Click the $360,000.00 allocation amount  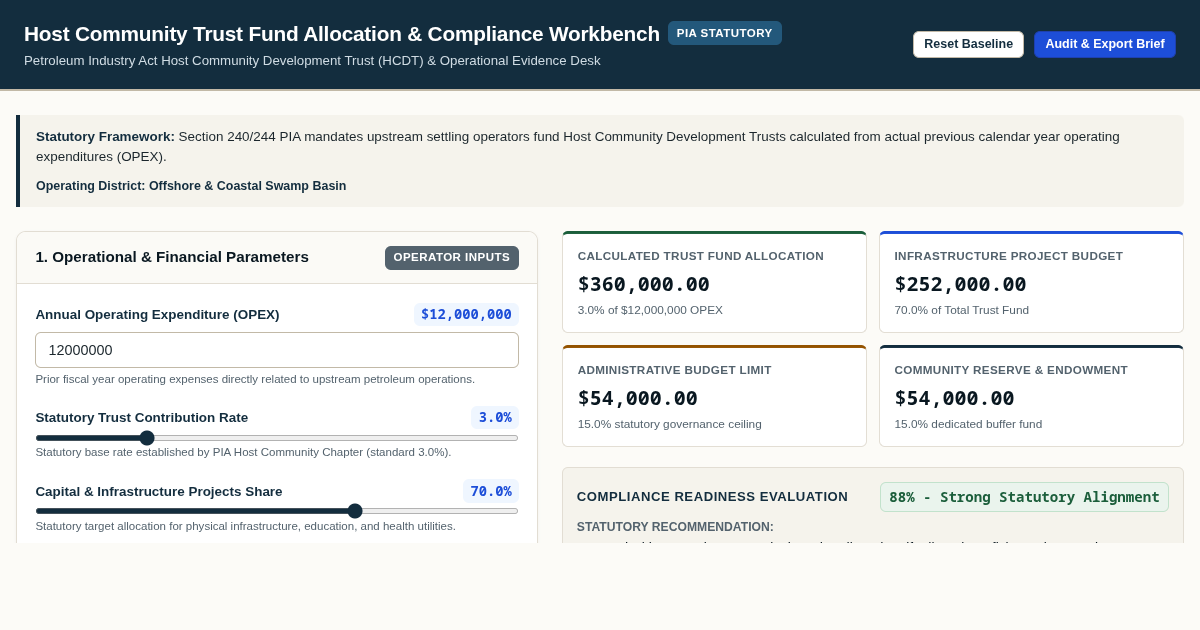point(643,284)
